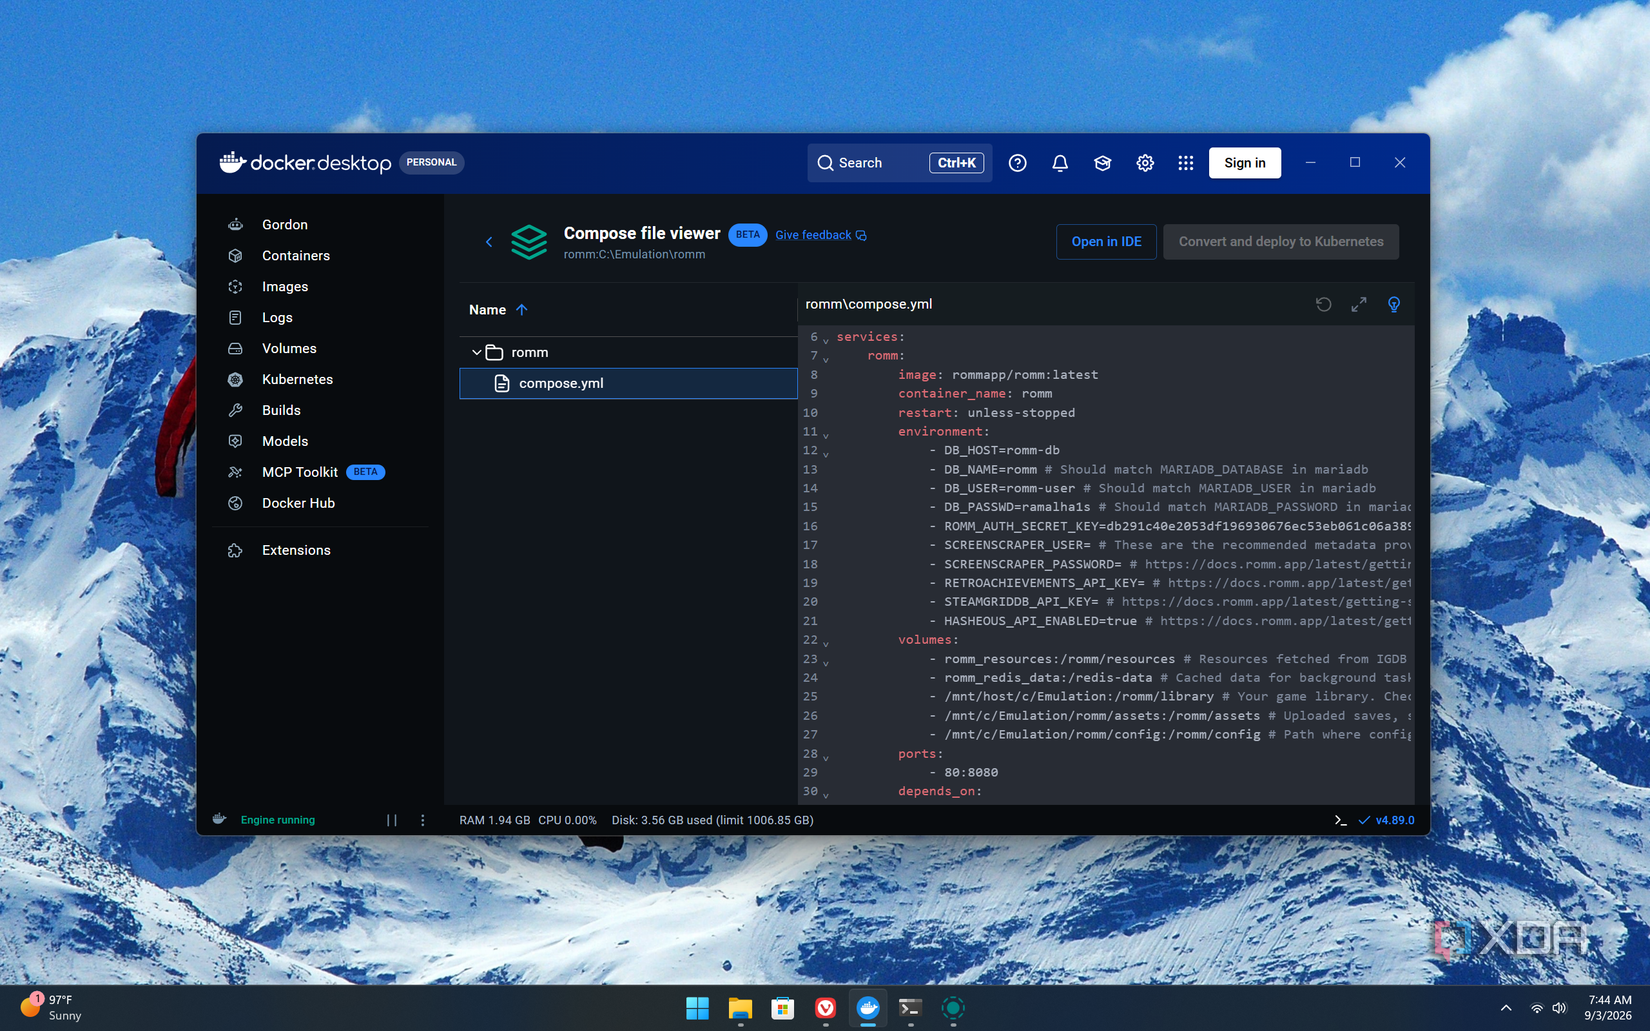The width and height of the screenshot is (1650, 1031).
Task: Click the Sign in button
Action: (1244, 163)
